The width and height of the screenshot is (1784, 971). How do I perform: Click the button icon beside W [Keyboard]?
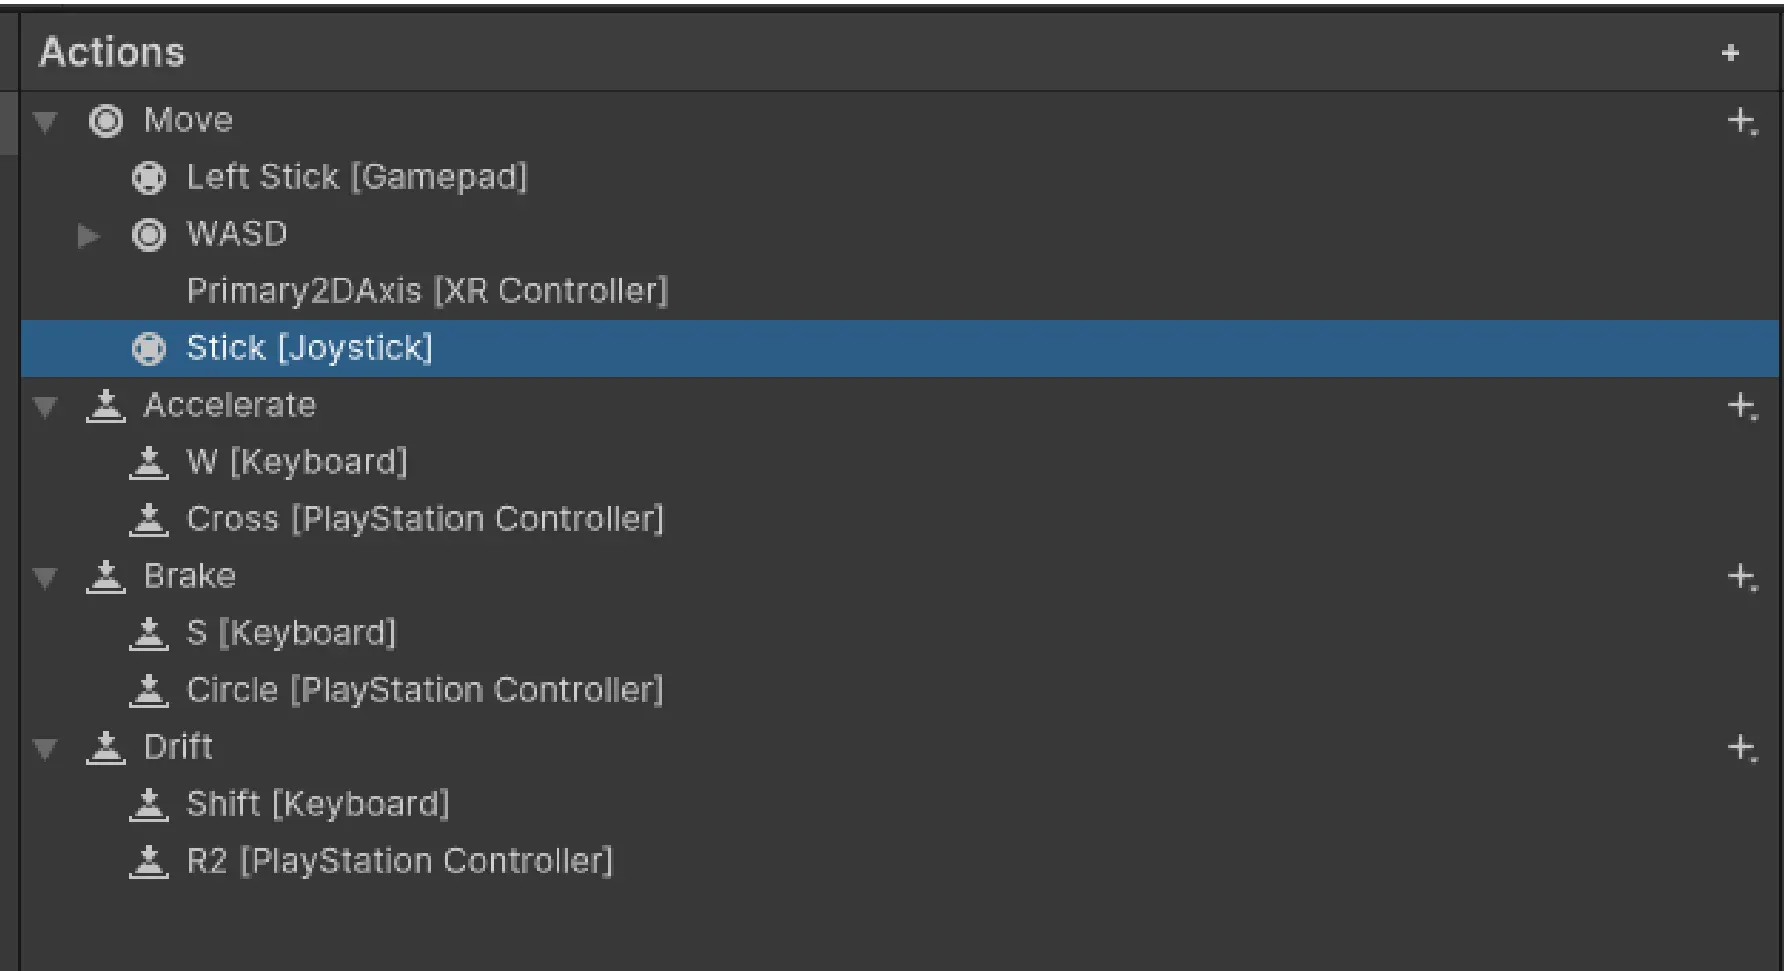pyautogui.click(x=150, y=462)
